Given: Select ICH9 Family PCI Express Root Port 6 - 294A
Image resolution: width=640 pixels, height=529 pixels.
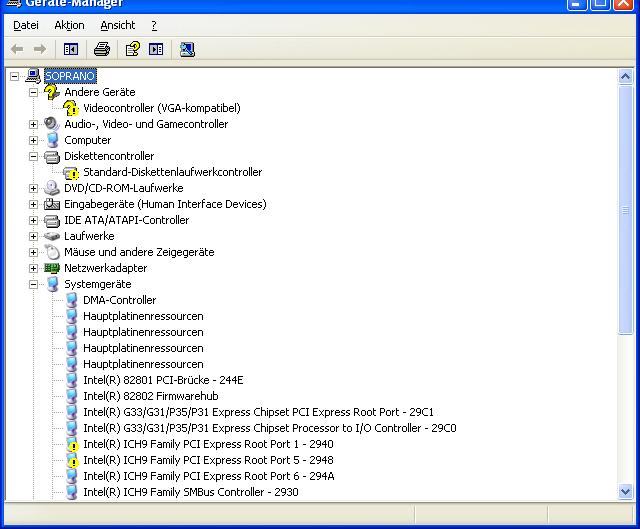Looking at the screenshot, I should click(209, 476).
